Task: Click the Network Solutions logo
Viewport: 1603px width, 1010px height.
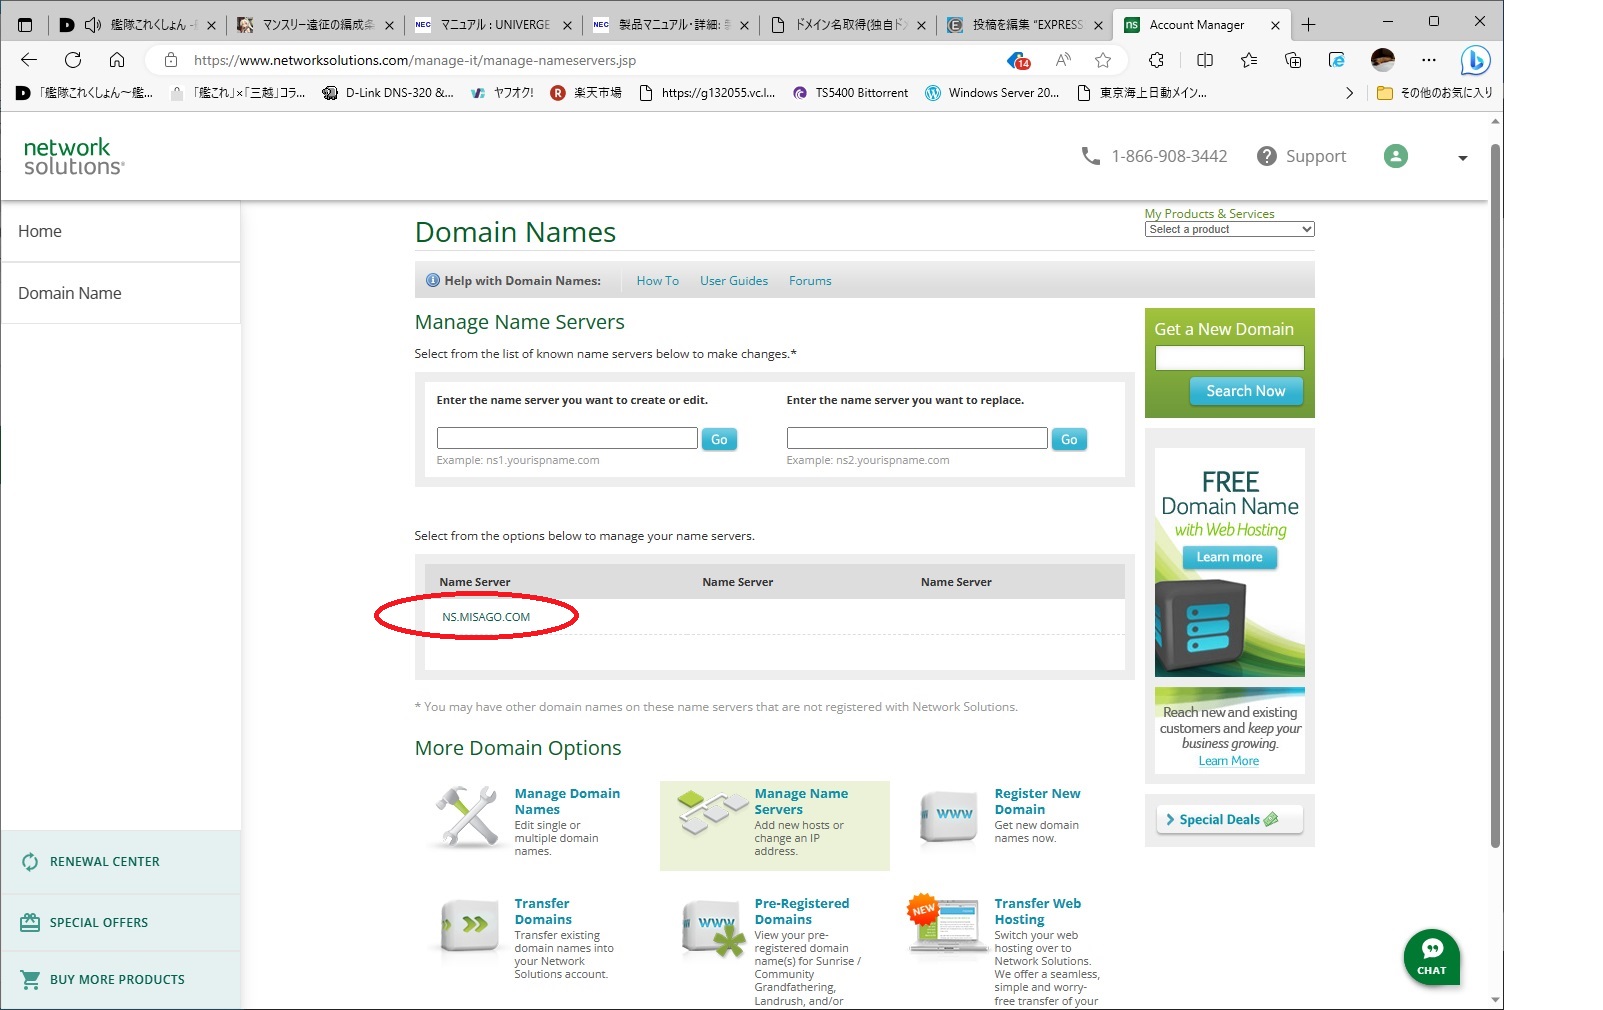Action: (74, 157)
